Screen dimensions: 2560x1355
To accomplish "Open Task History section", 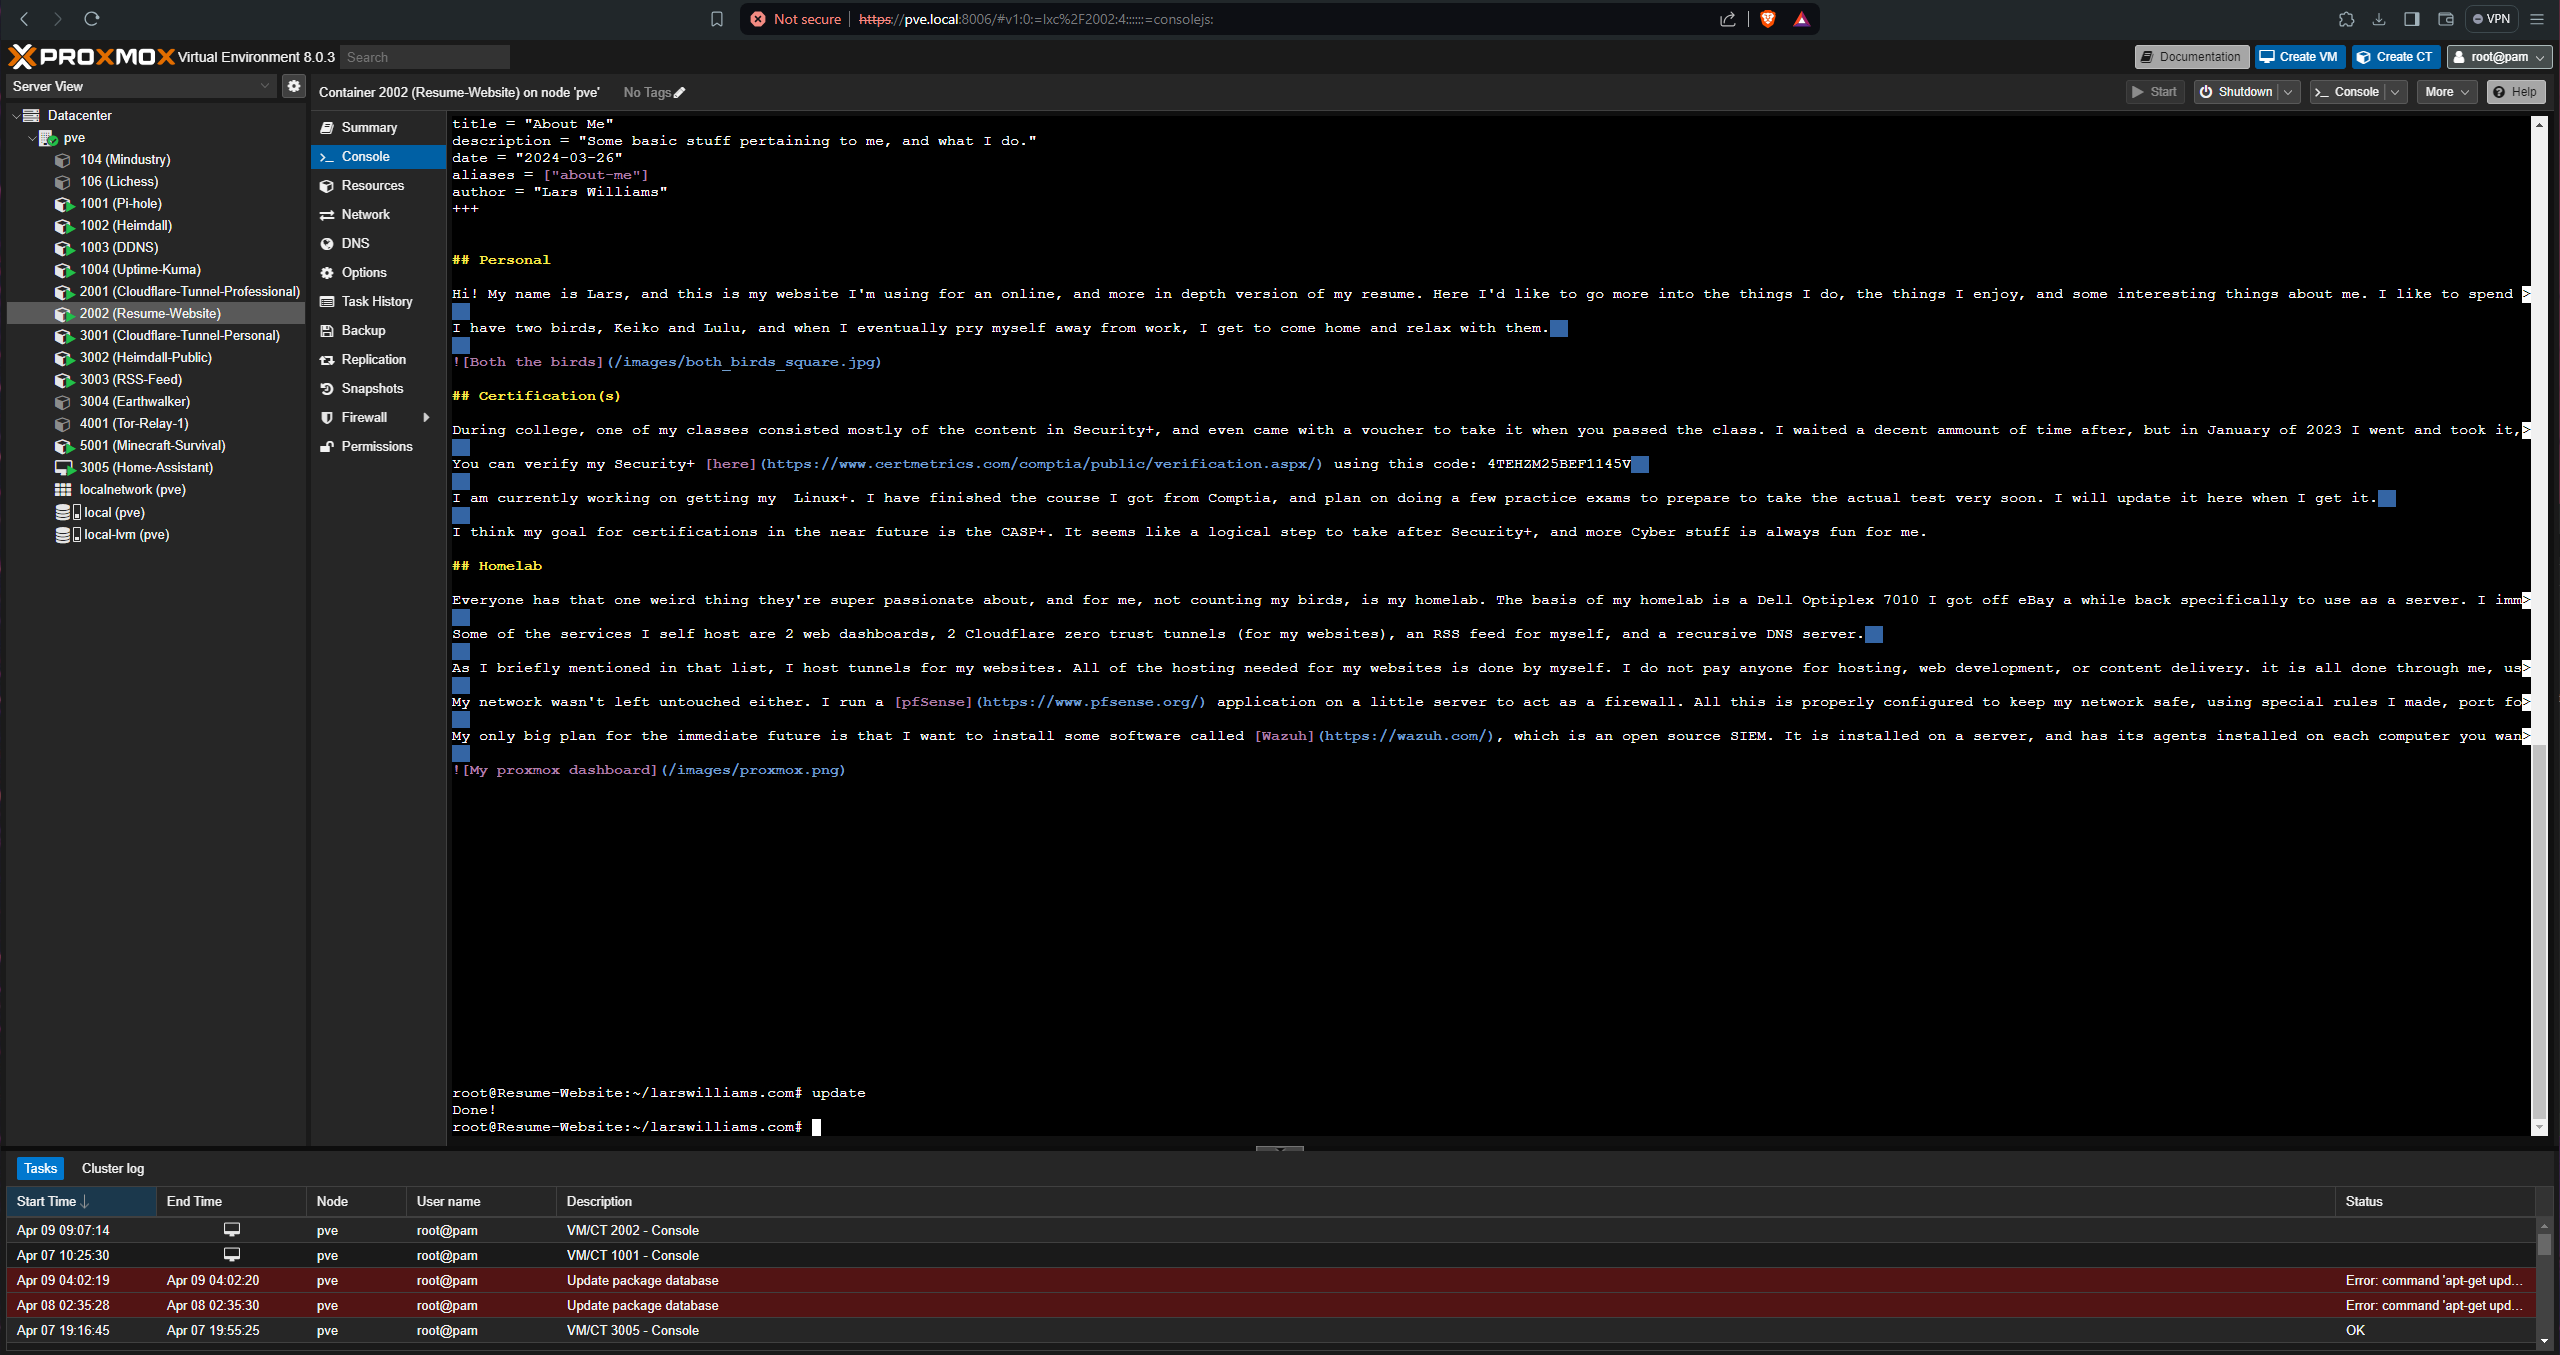I will [x=378, y=302].
